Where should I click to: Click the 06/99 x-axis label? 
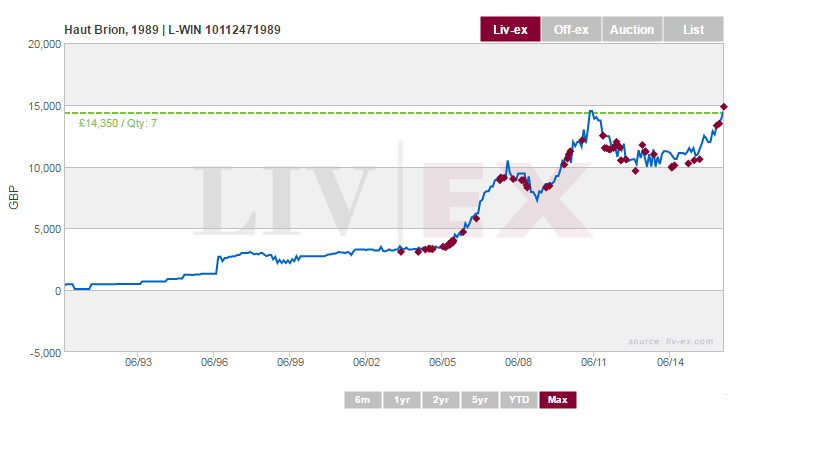(290, 362)
